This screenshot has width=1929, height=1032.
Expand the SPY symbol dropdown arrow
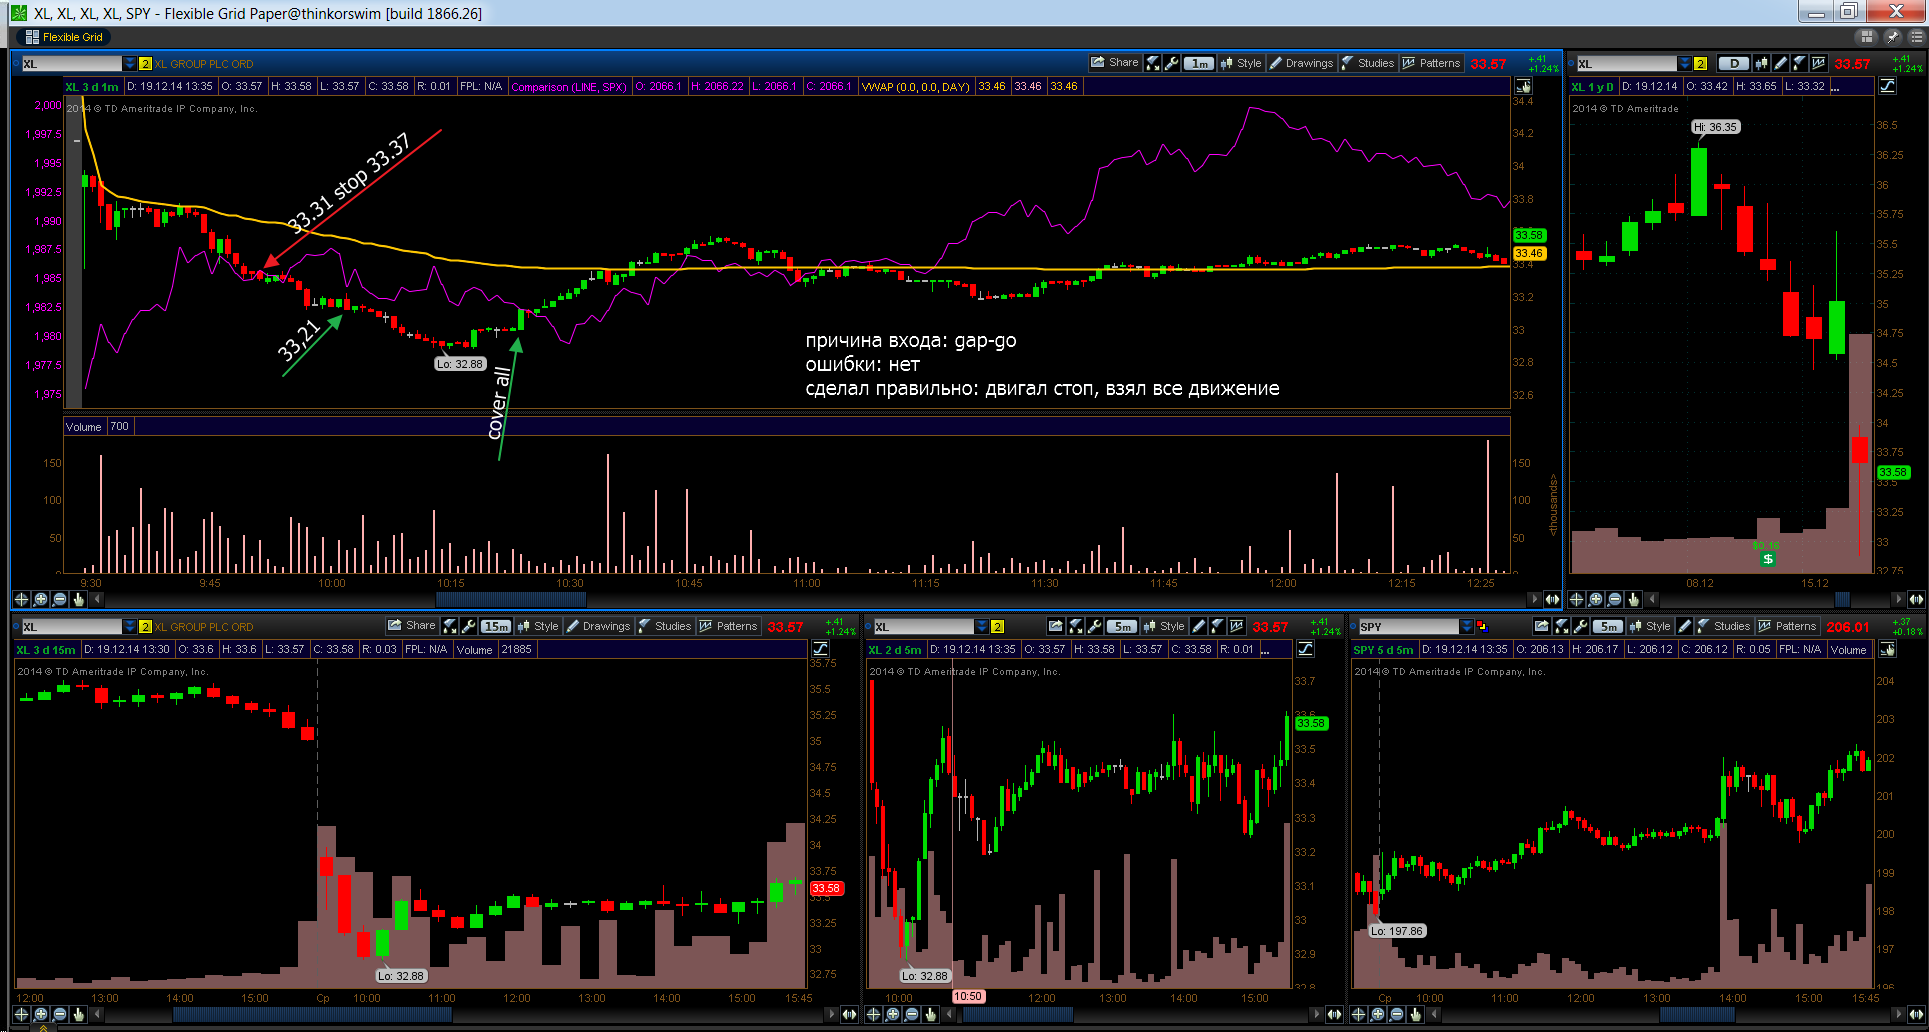1466,626
